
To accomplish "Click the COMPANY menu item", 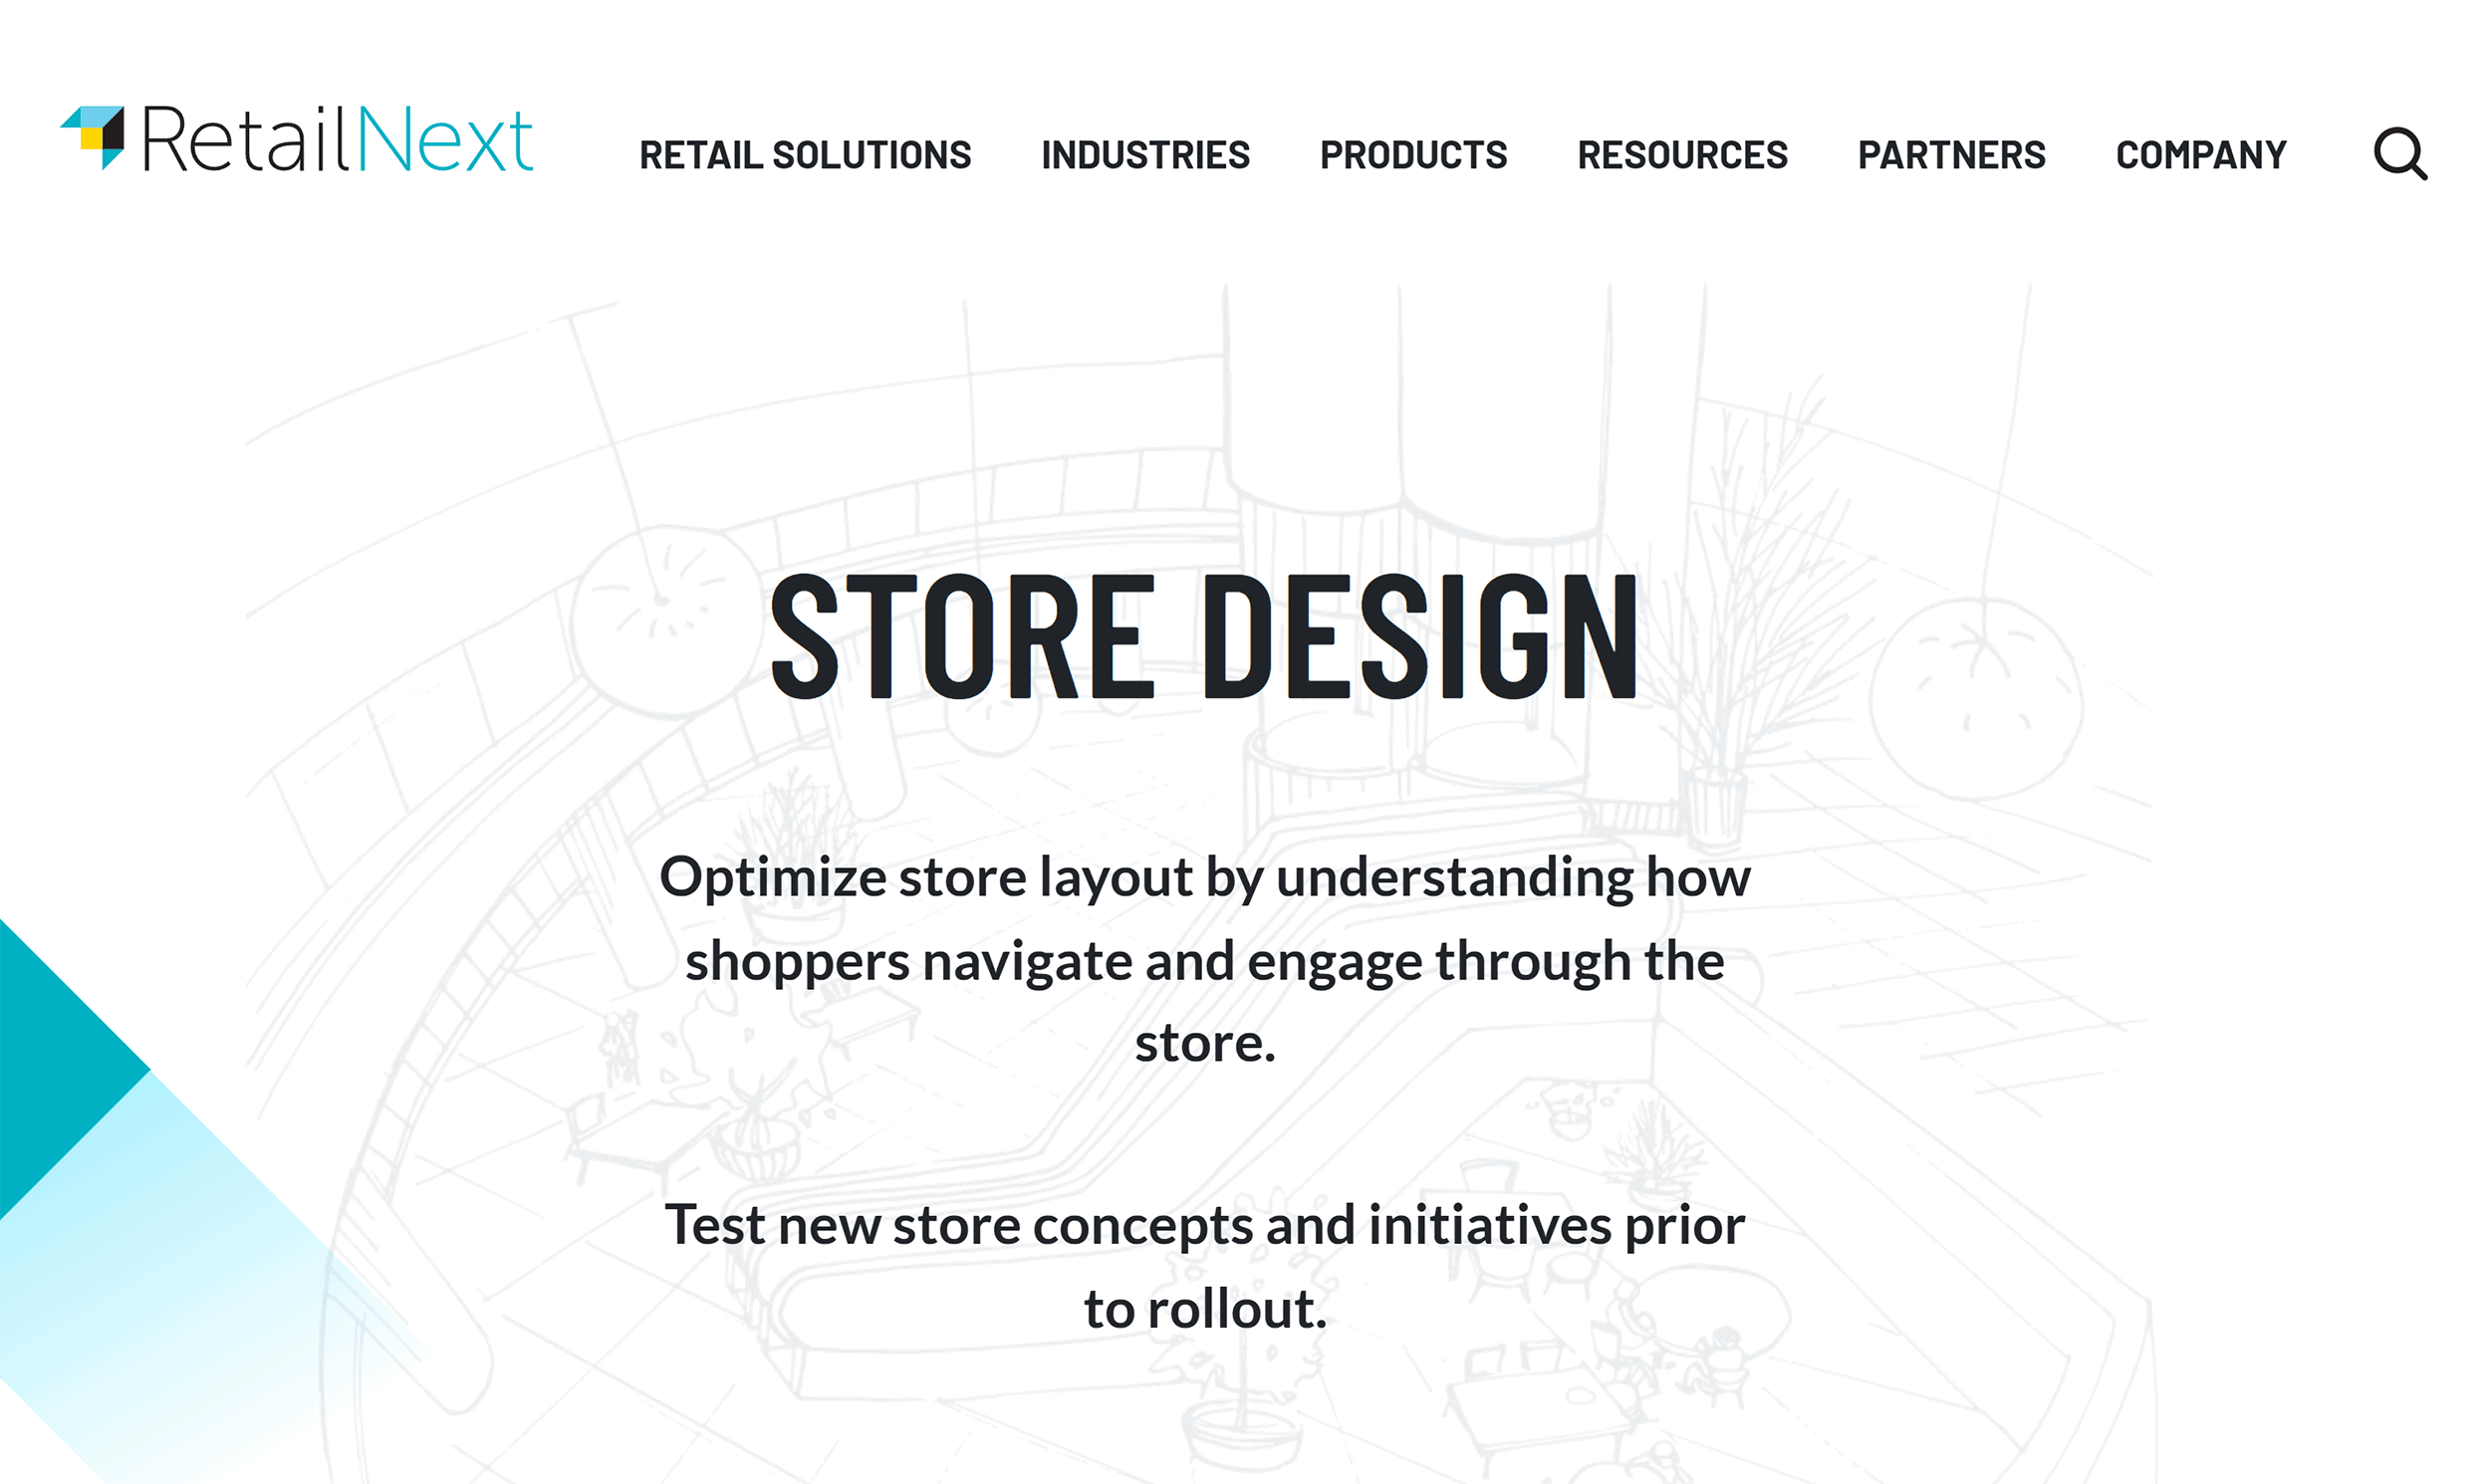I will 2198,153.
